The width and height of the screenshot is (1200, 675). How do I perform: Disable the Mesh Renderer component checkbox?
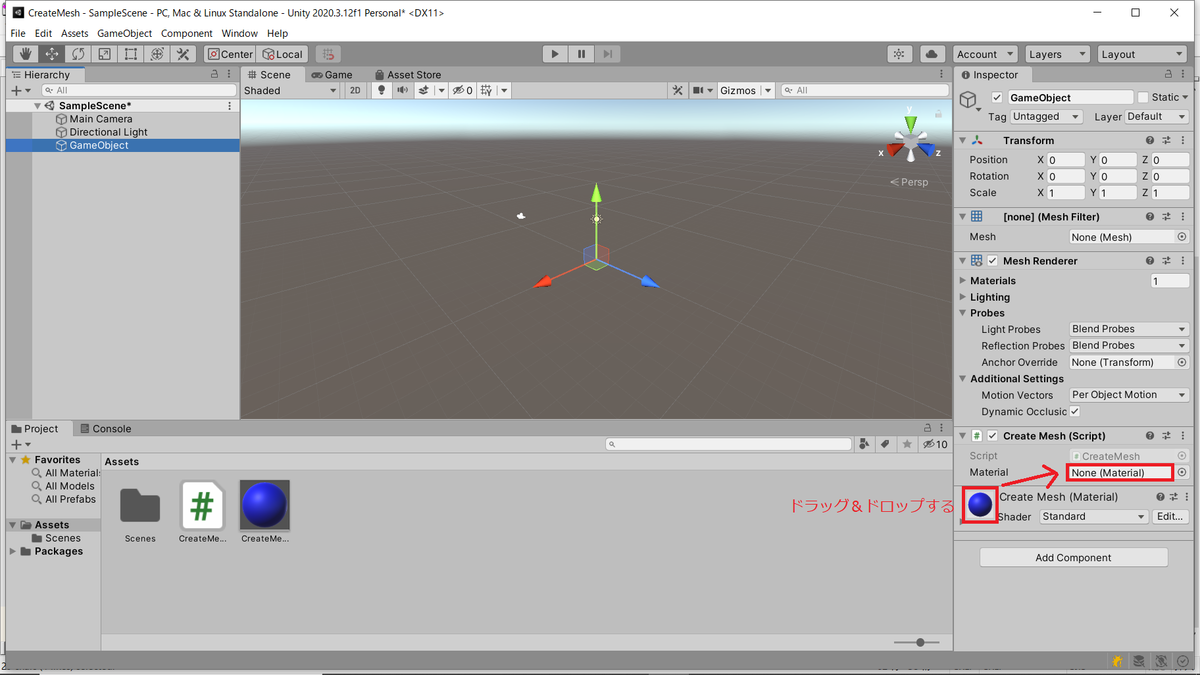click(993, 261)
